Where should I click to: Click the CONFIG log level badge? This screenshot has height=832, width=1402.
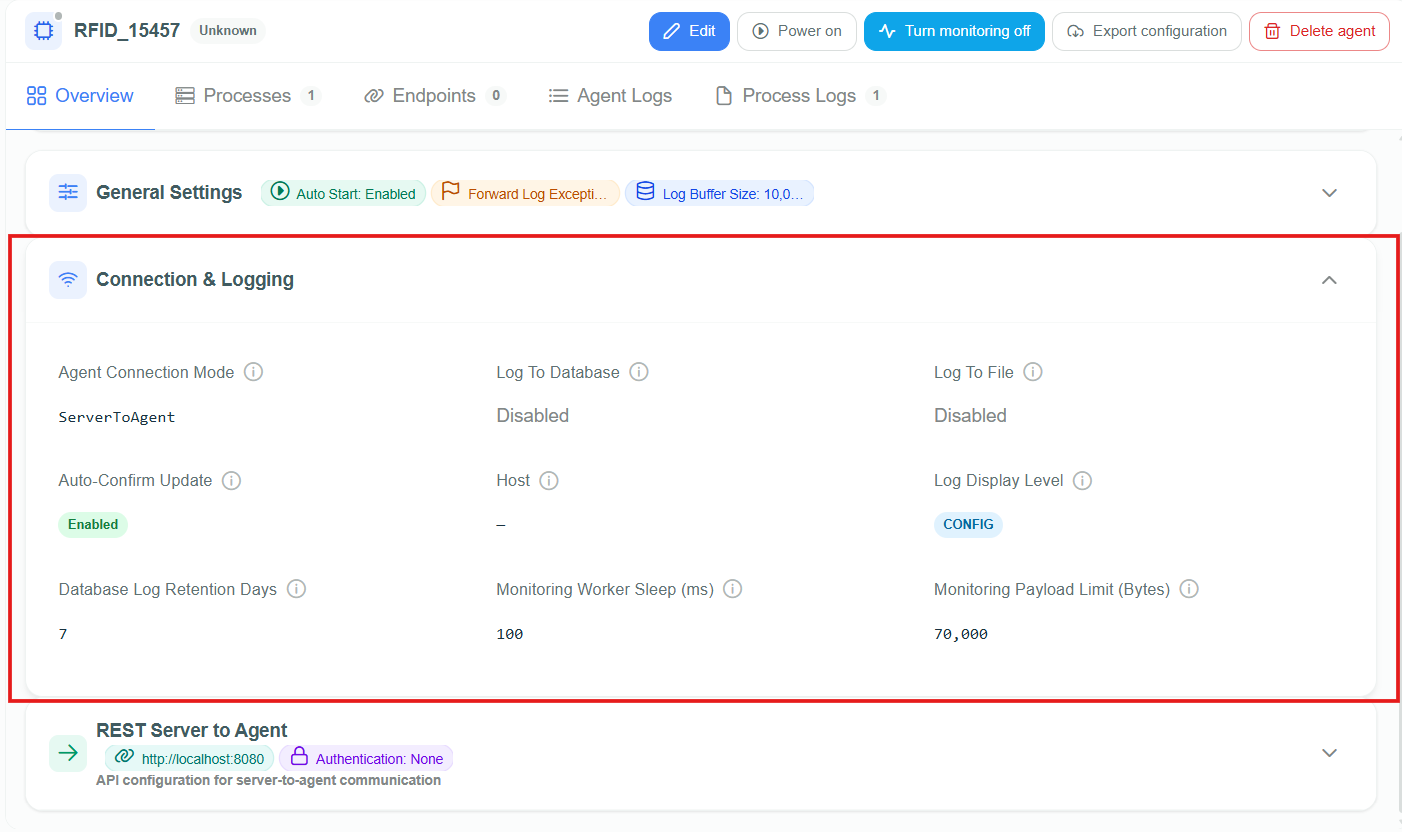pyautogui.click(x=968, y=525)
